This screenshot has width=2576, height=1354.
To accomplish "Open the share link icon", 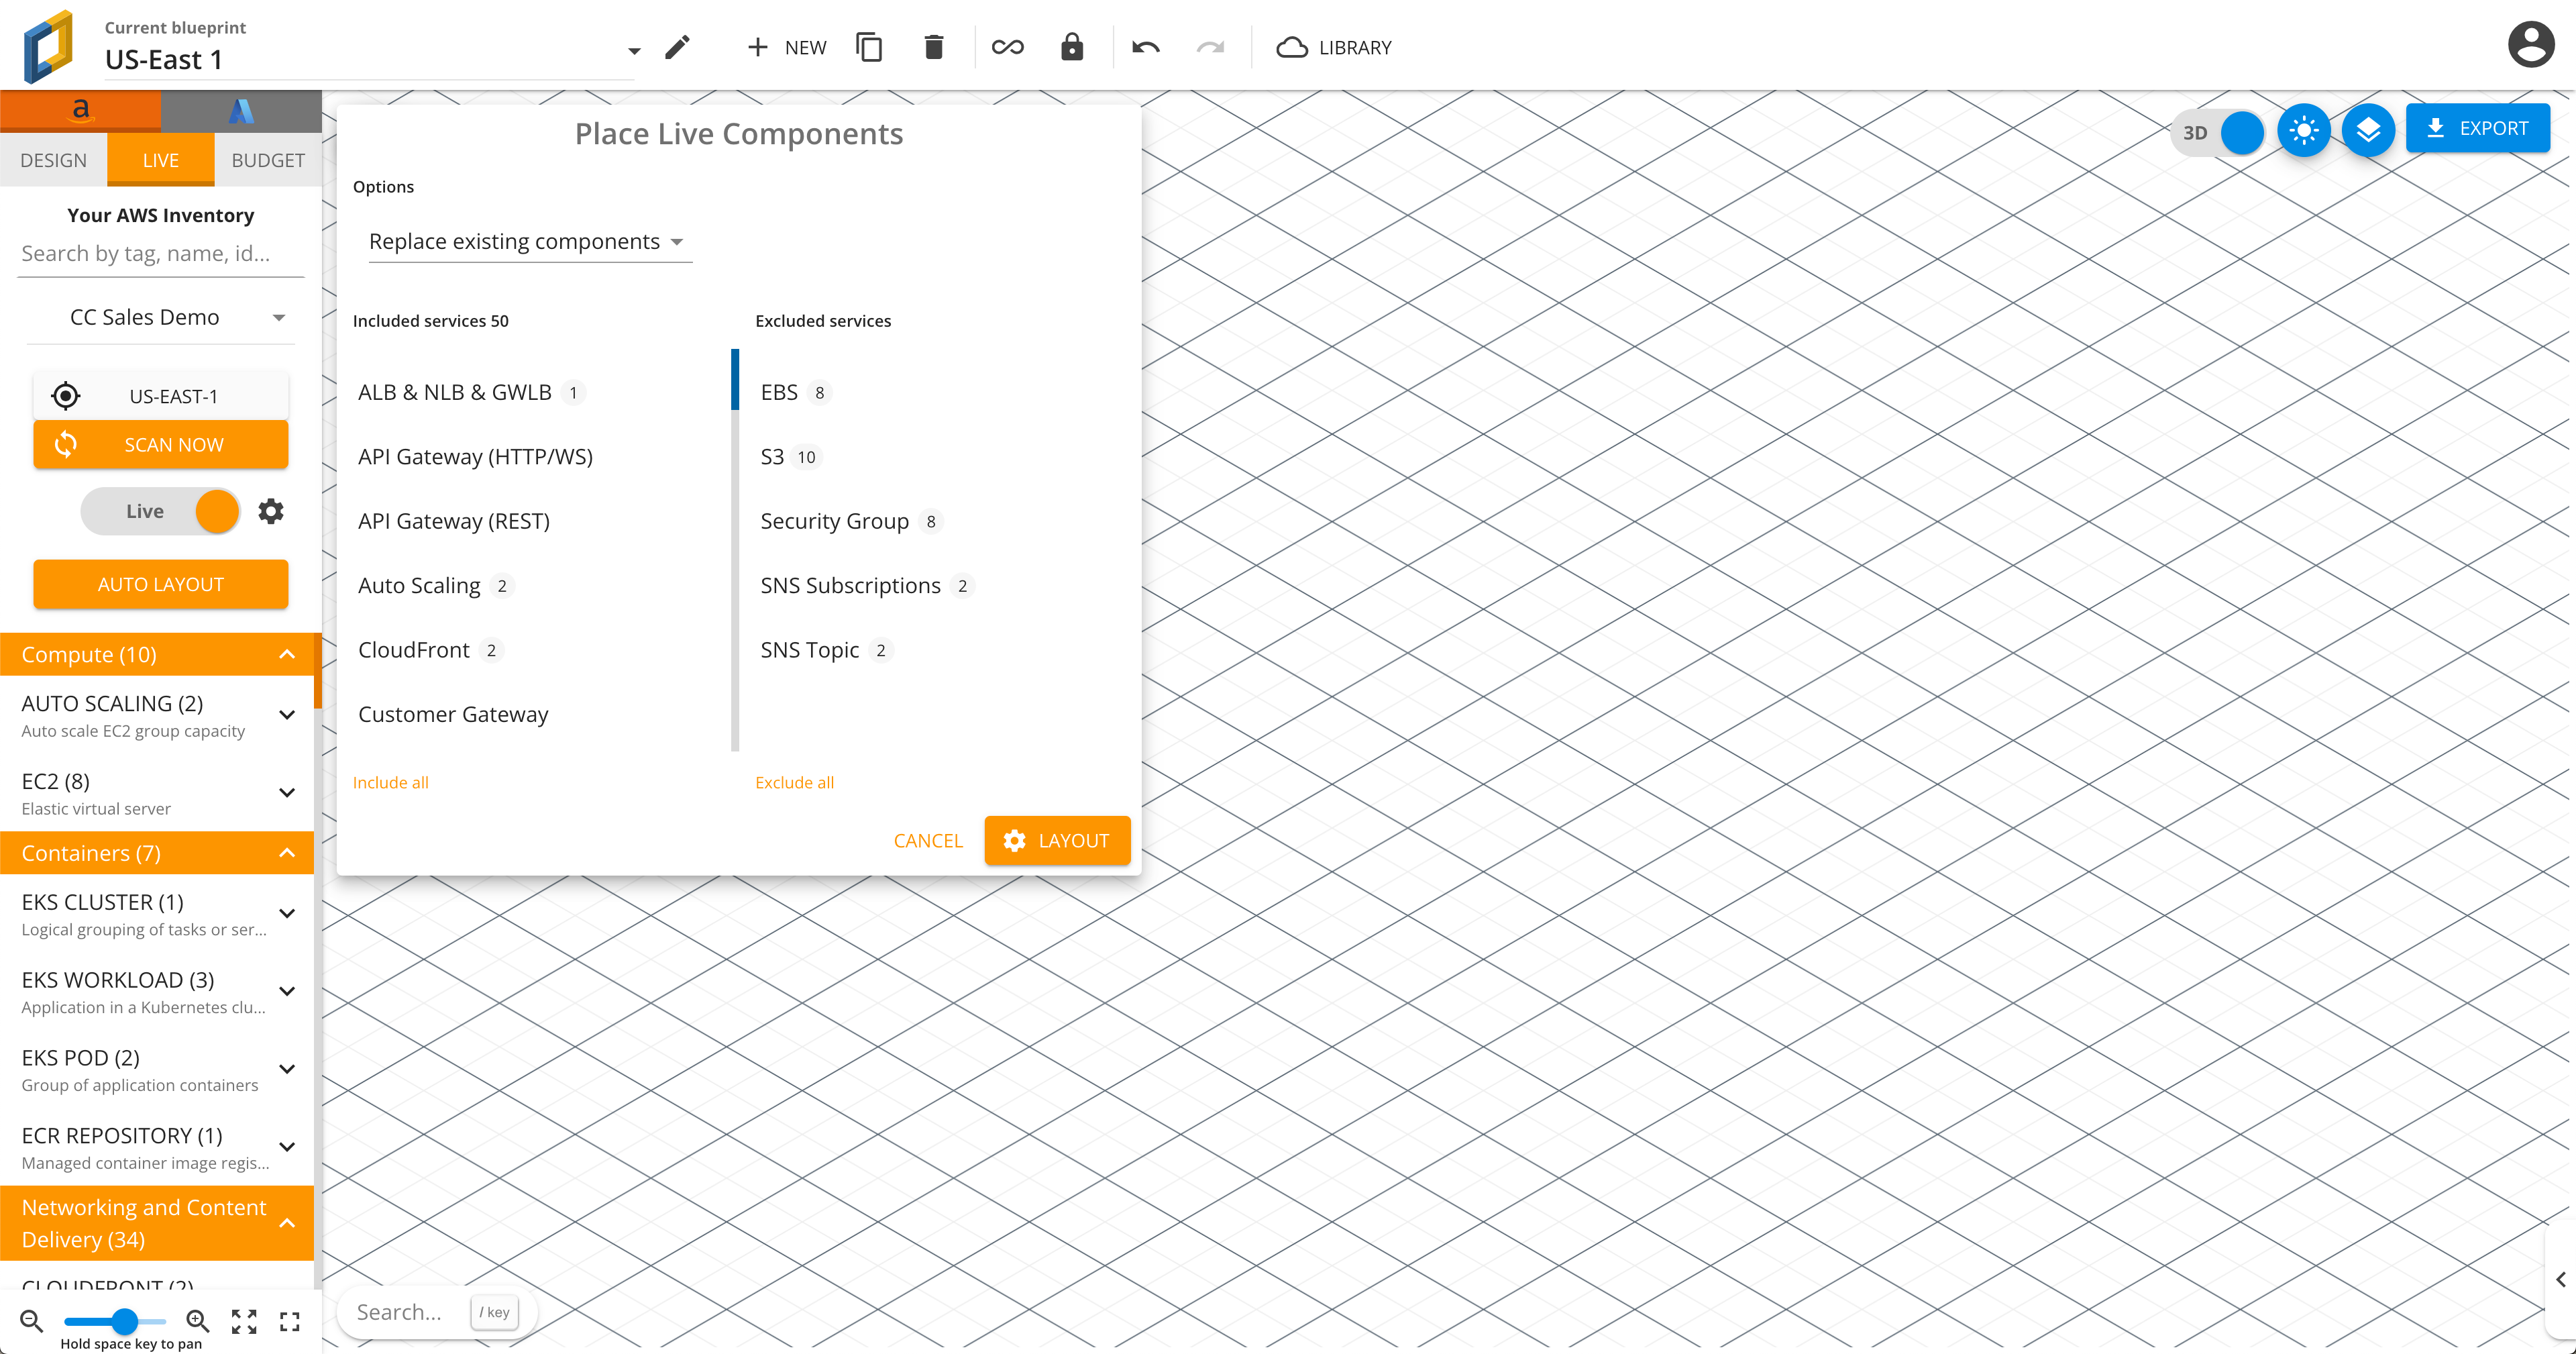I will (1007, 47).
